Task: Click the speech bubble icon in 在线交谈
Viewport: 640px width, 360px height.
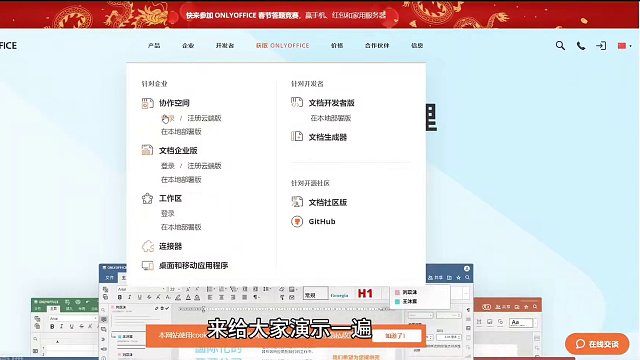Action: [580, 344]
